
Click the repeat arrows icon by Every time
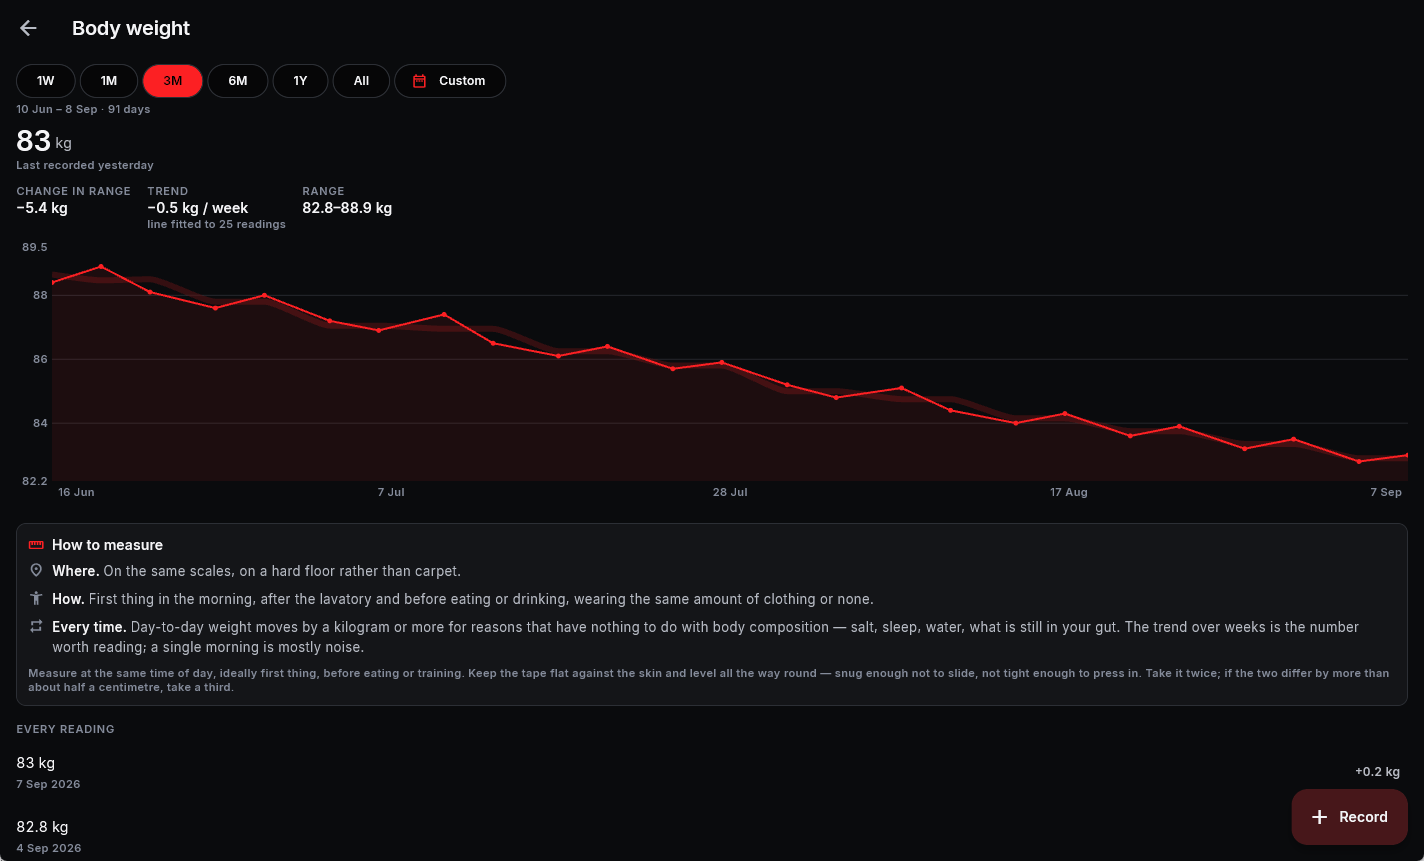pyautogui.click(x=36, y=627)
